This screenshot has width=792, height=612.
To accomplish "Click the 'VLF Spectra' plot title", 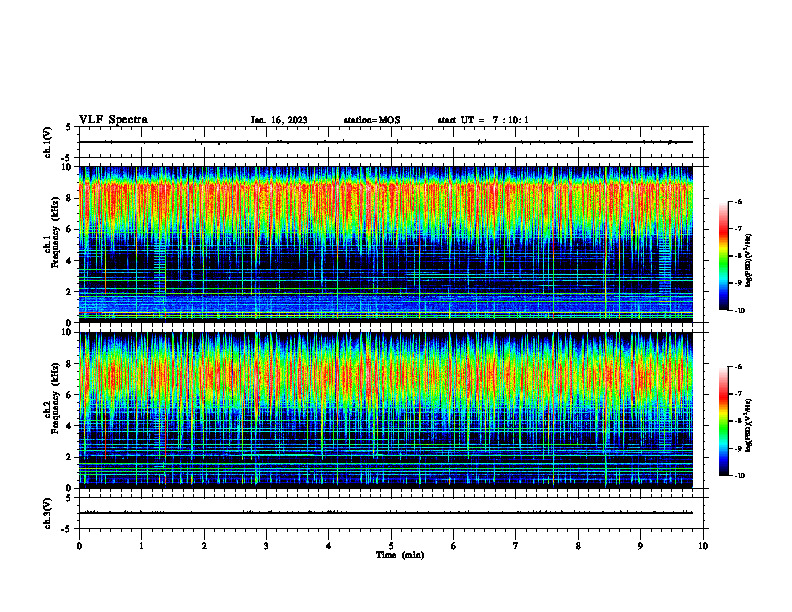I will click(113, 120).
